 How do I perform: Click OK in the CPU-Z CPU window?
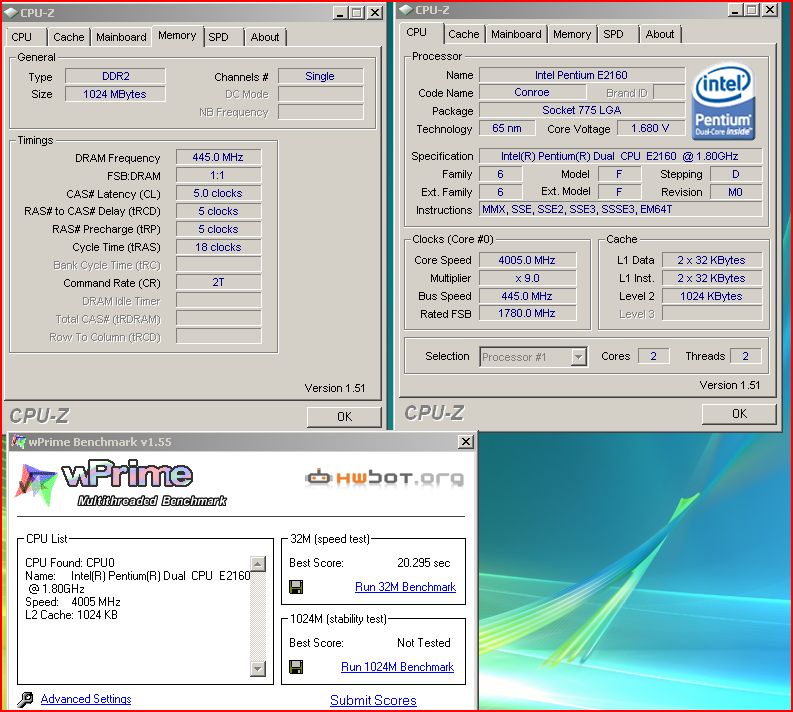point(739,414)
